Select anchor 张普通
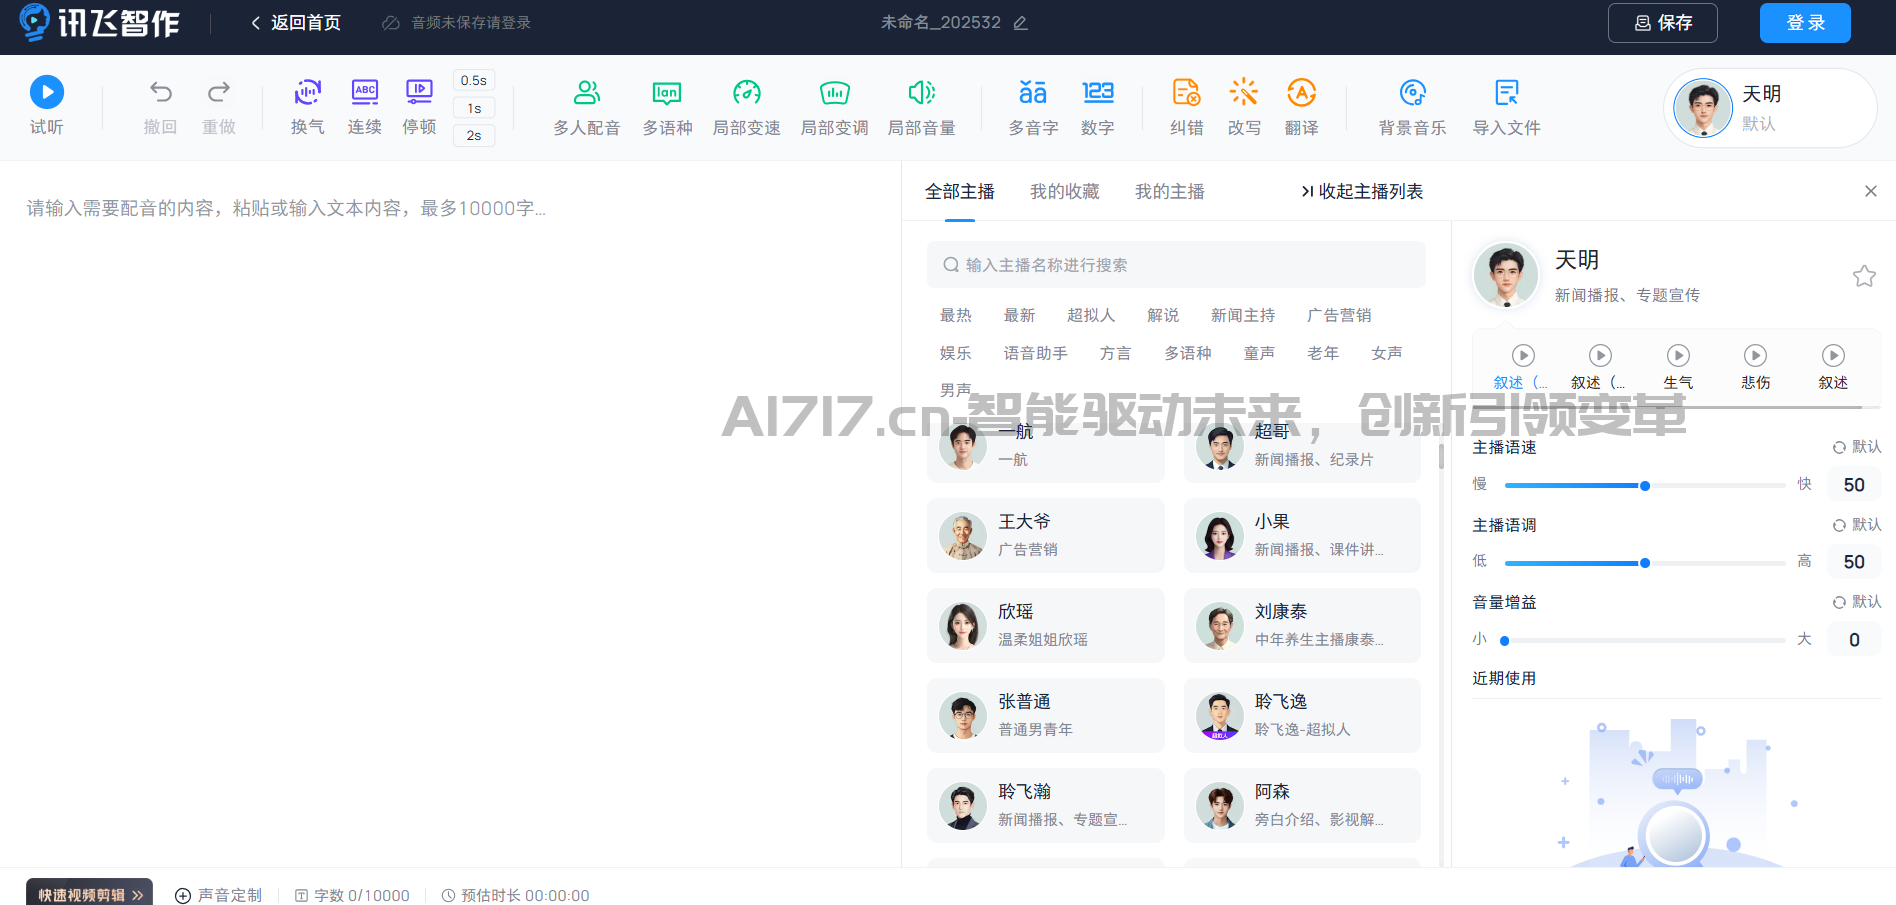Screen dimensions: 1896x905 pyautogui.click(x=1045, y=715)
